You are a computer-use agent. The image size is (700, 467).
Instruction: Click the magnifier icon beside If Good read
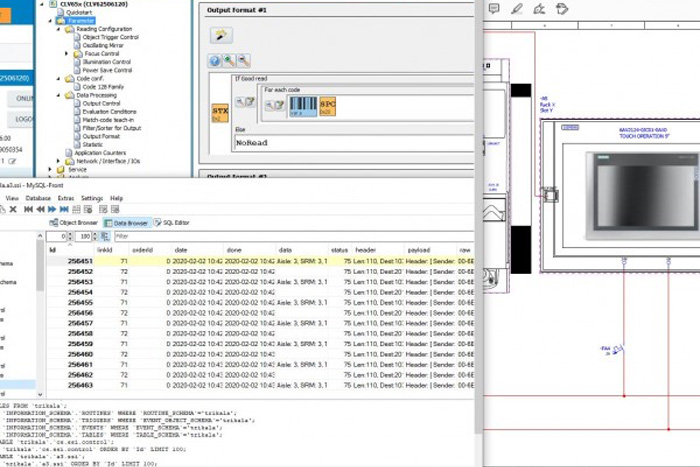240,102
